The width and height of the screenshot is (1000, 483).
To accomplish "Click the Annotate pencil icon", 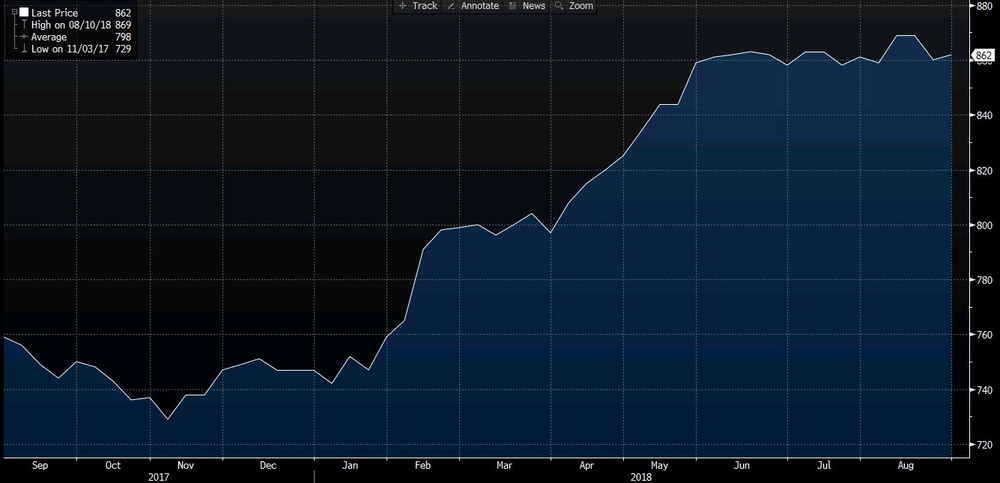I will [x=450, y=6].
